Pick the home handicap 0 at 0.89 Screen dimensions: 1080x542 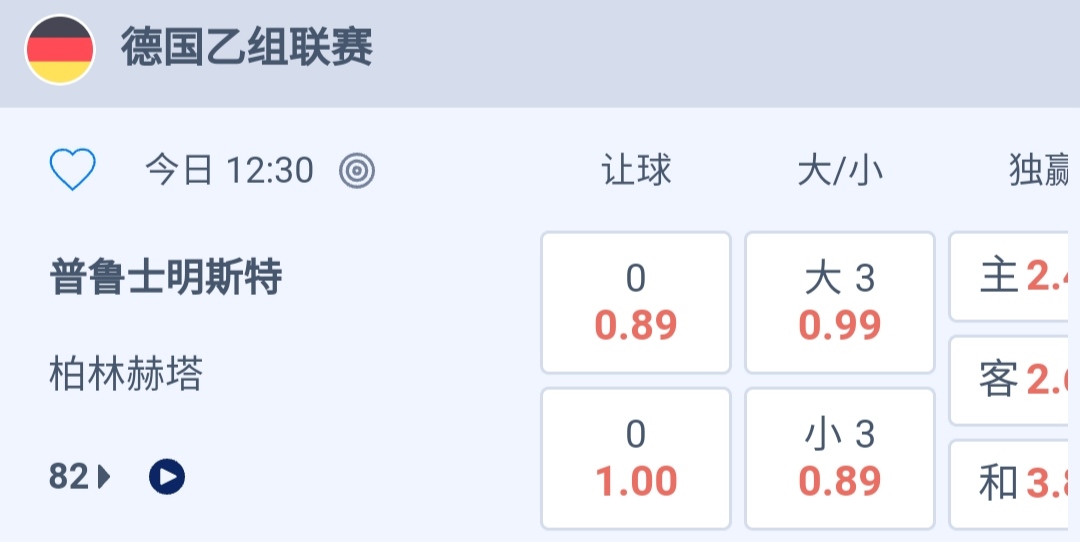coord(636,302)
